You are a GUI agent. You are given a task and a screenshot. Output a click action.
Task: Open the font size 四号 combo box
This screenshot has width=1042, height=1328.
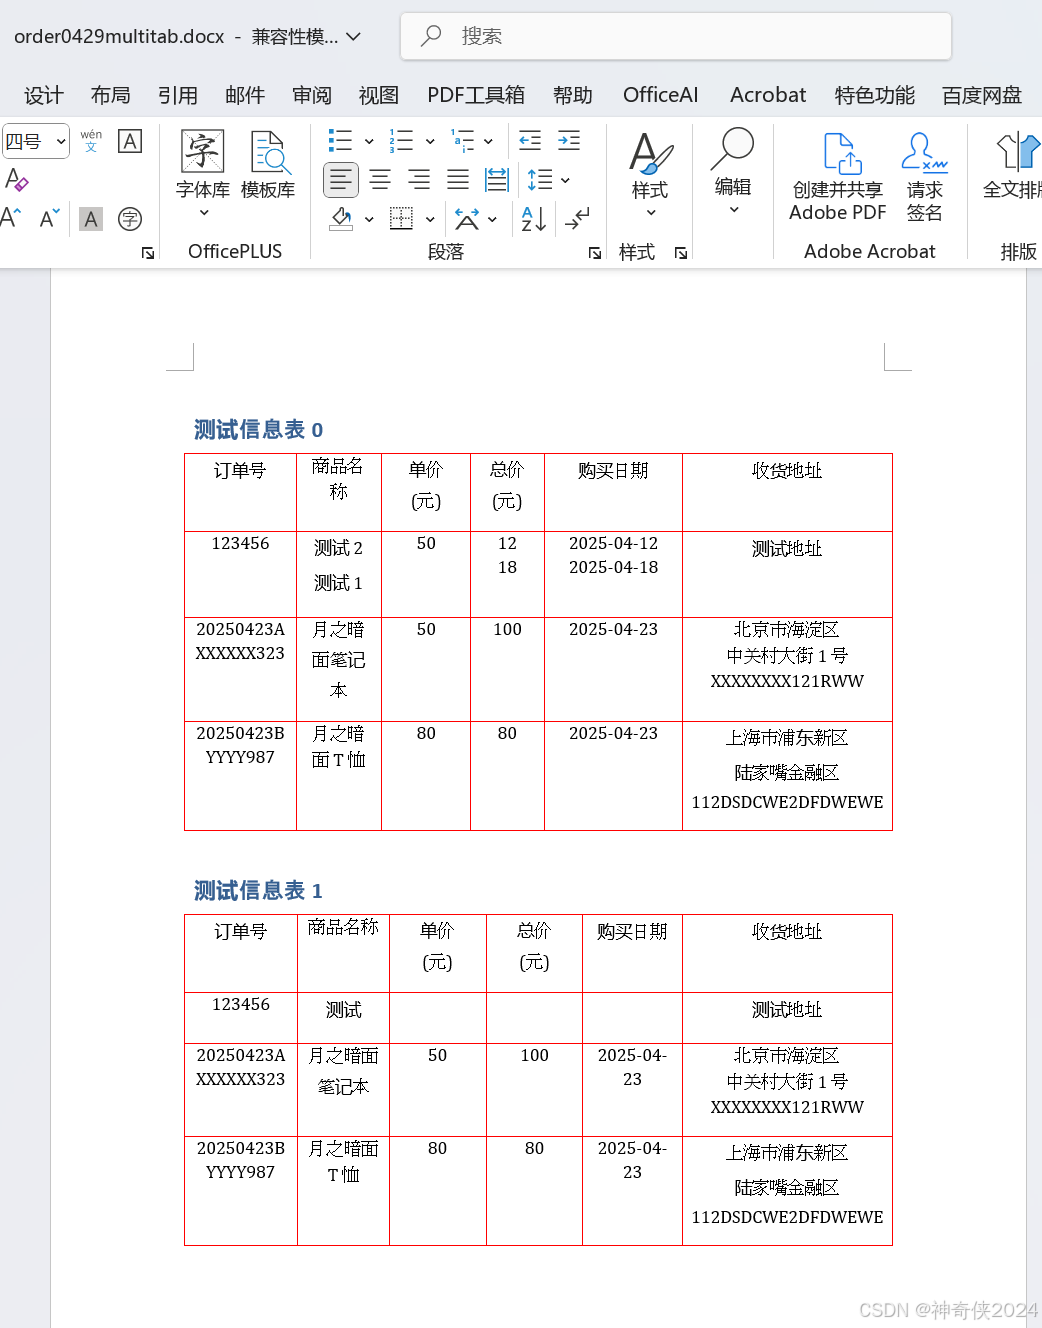[x=35, y=141]
